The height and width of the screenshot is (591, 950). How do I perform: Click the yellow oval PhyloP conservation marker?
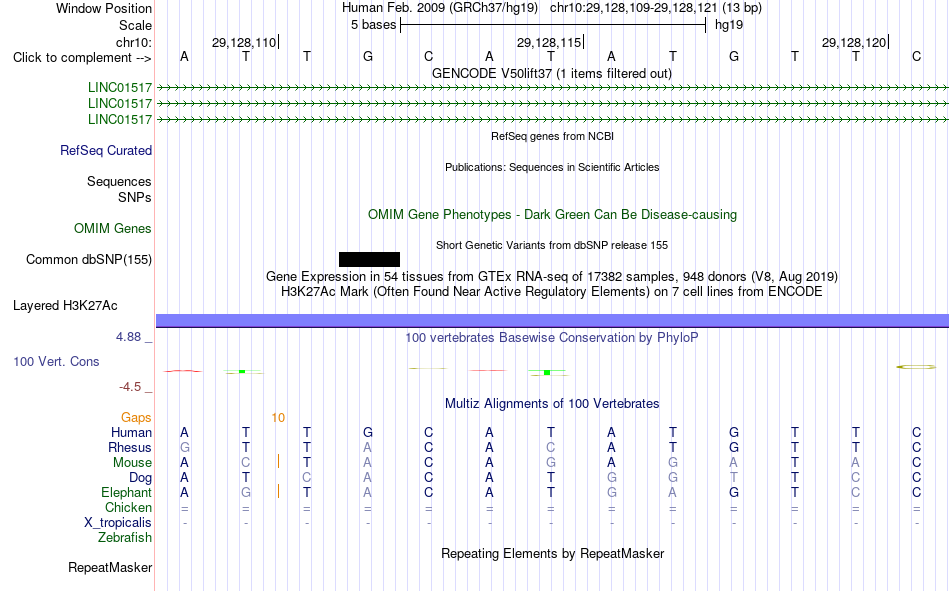(916, 367)
